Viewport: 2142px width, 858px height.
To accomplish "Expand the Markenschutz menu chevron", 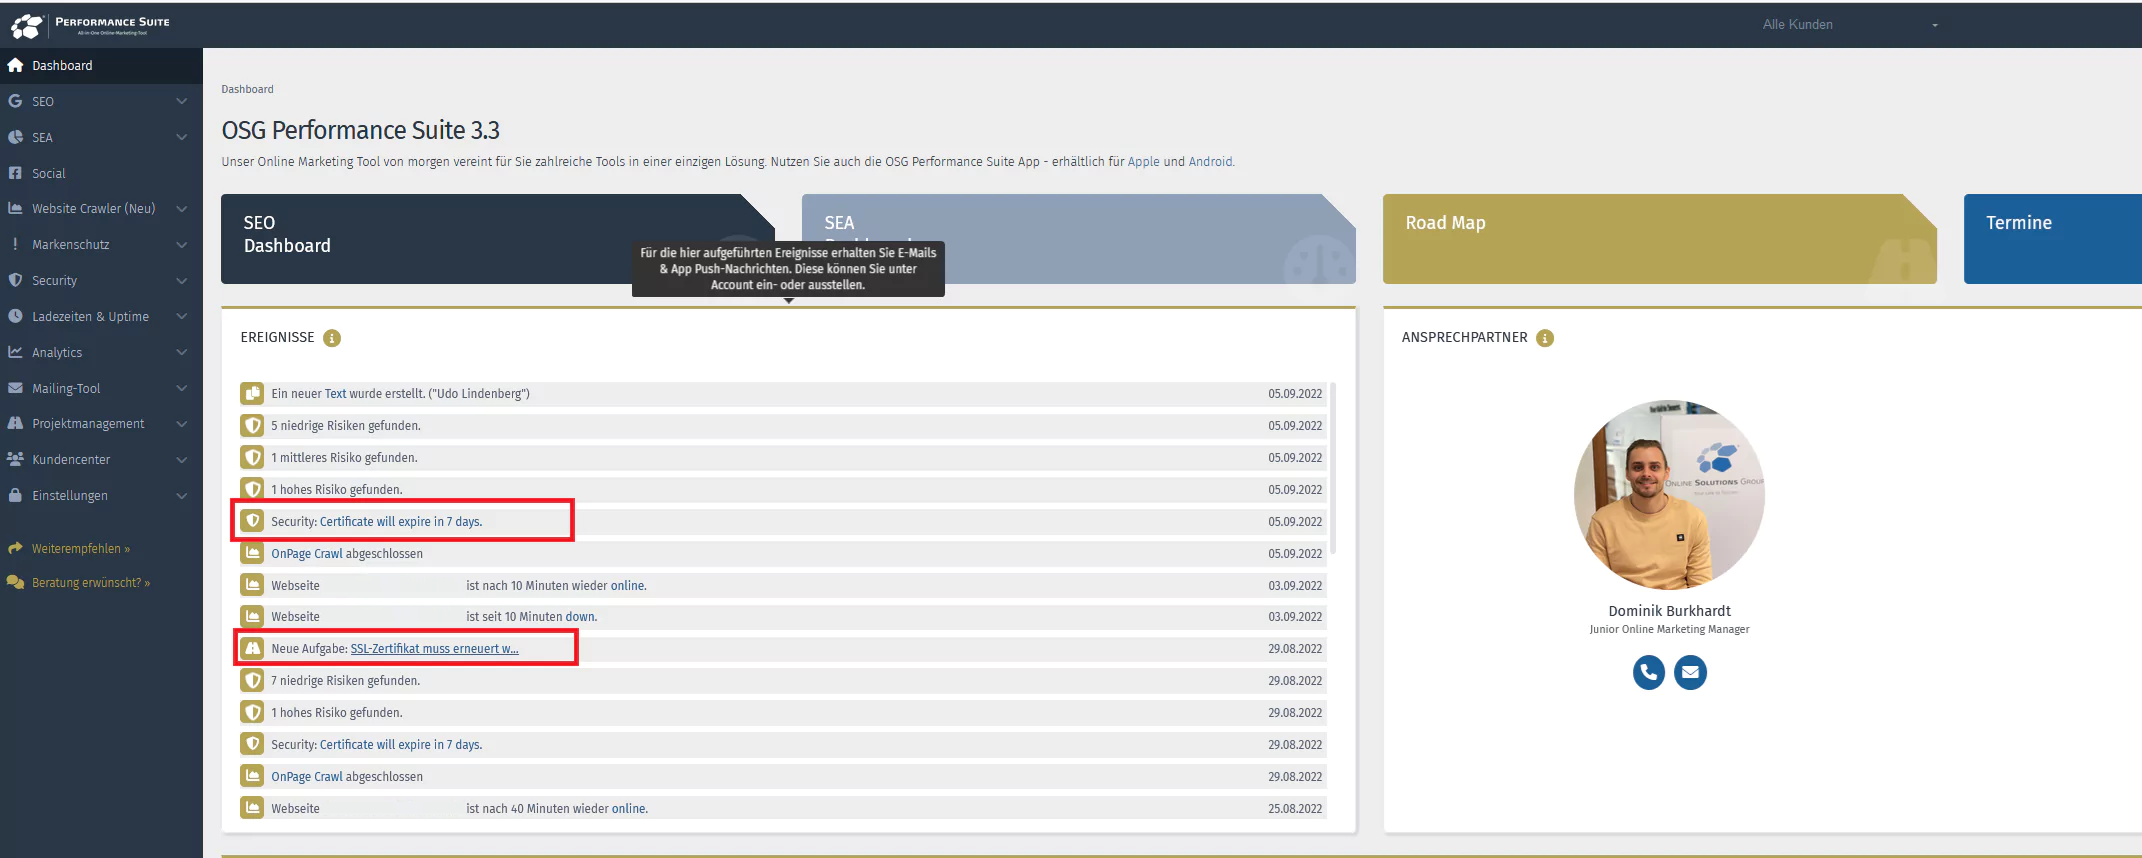I will click(182, 245).
